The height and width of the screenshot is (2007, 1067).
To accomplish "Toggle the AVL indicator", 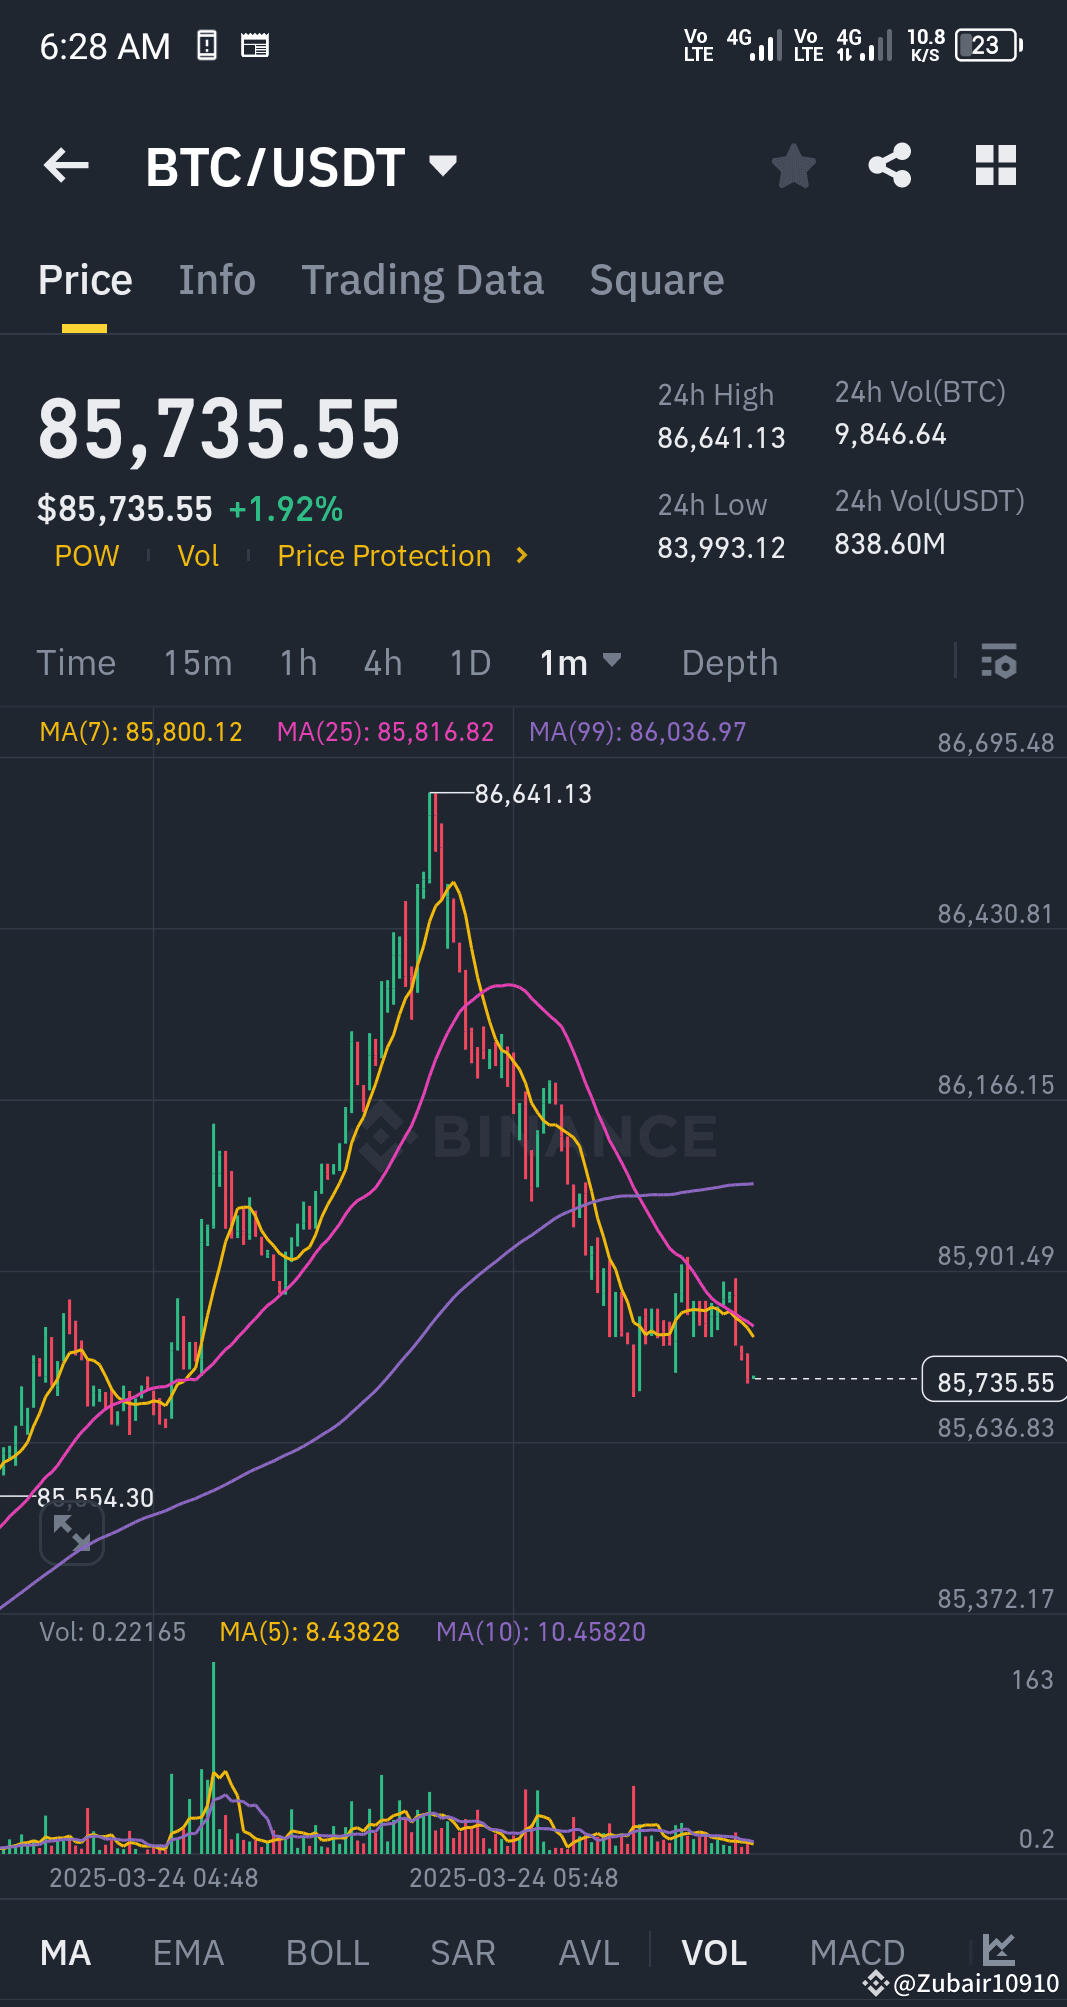I will [x=589, y=1953].
